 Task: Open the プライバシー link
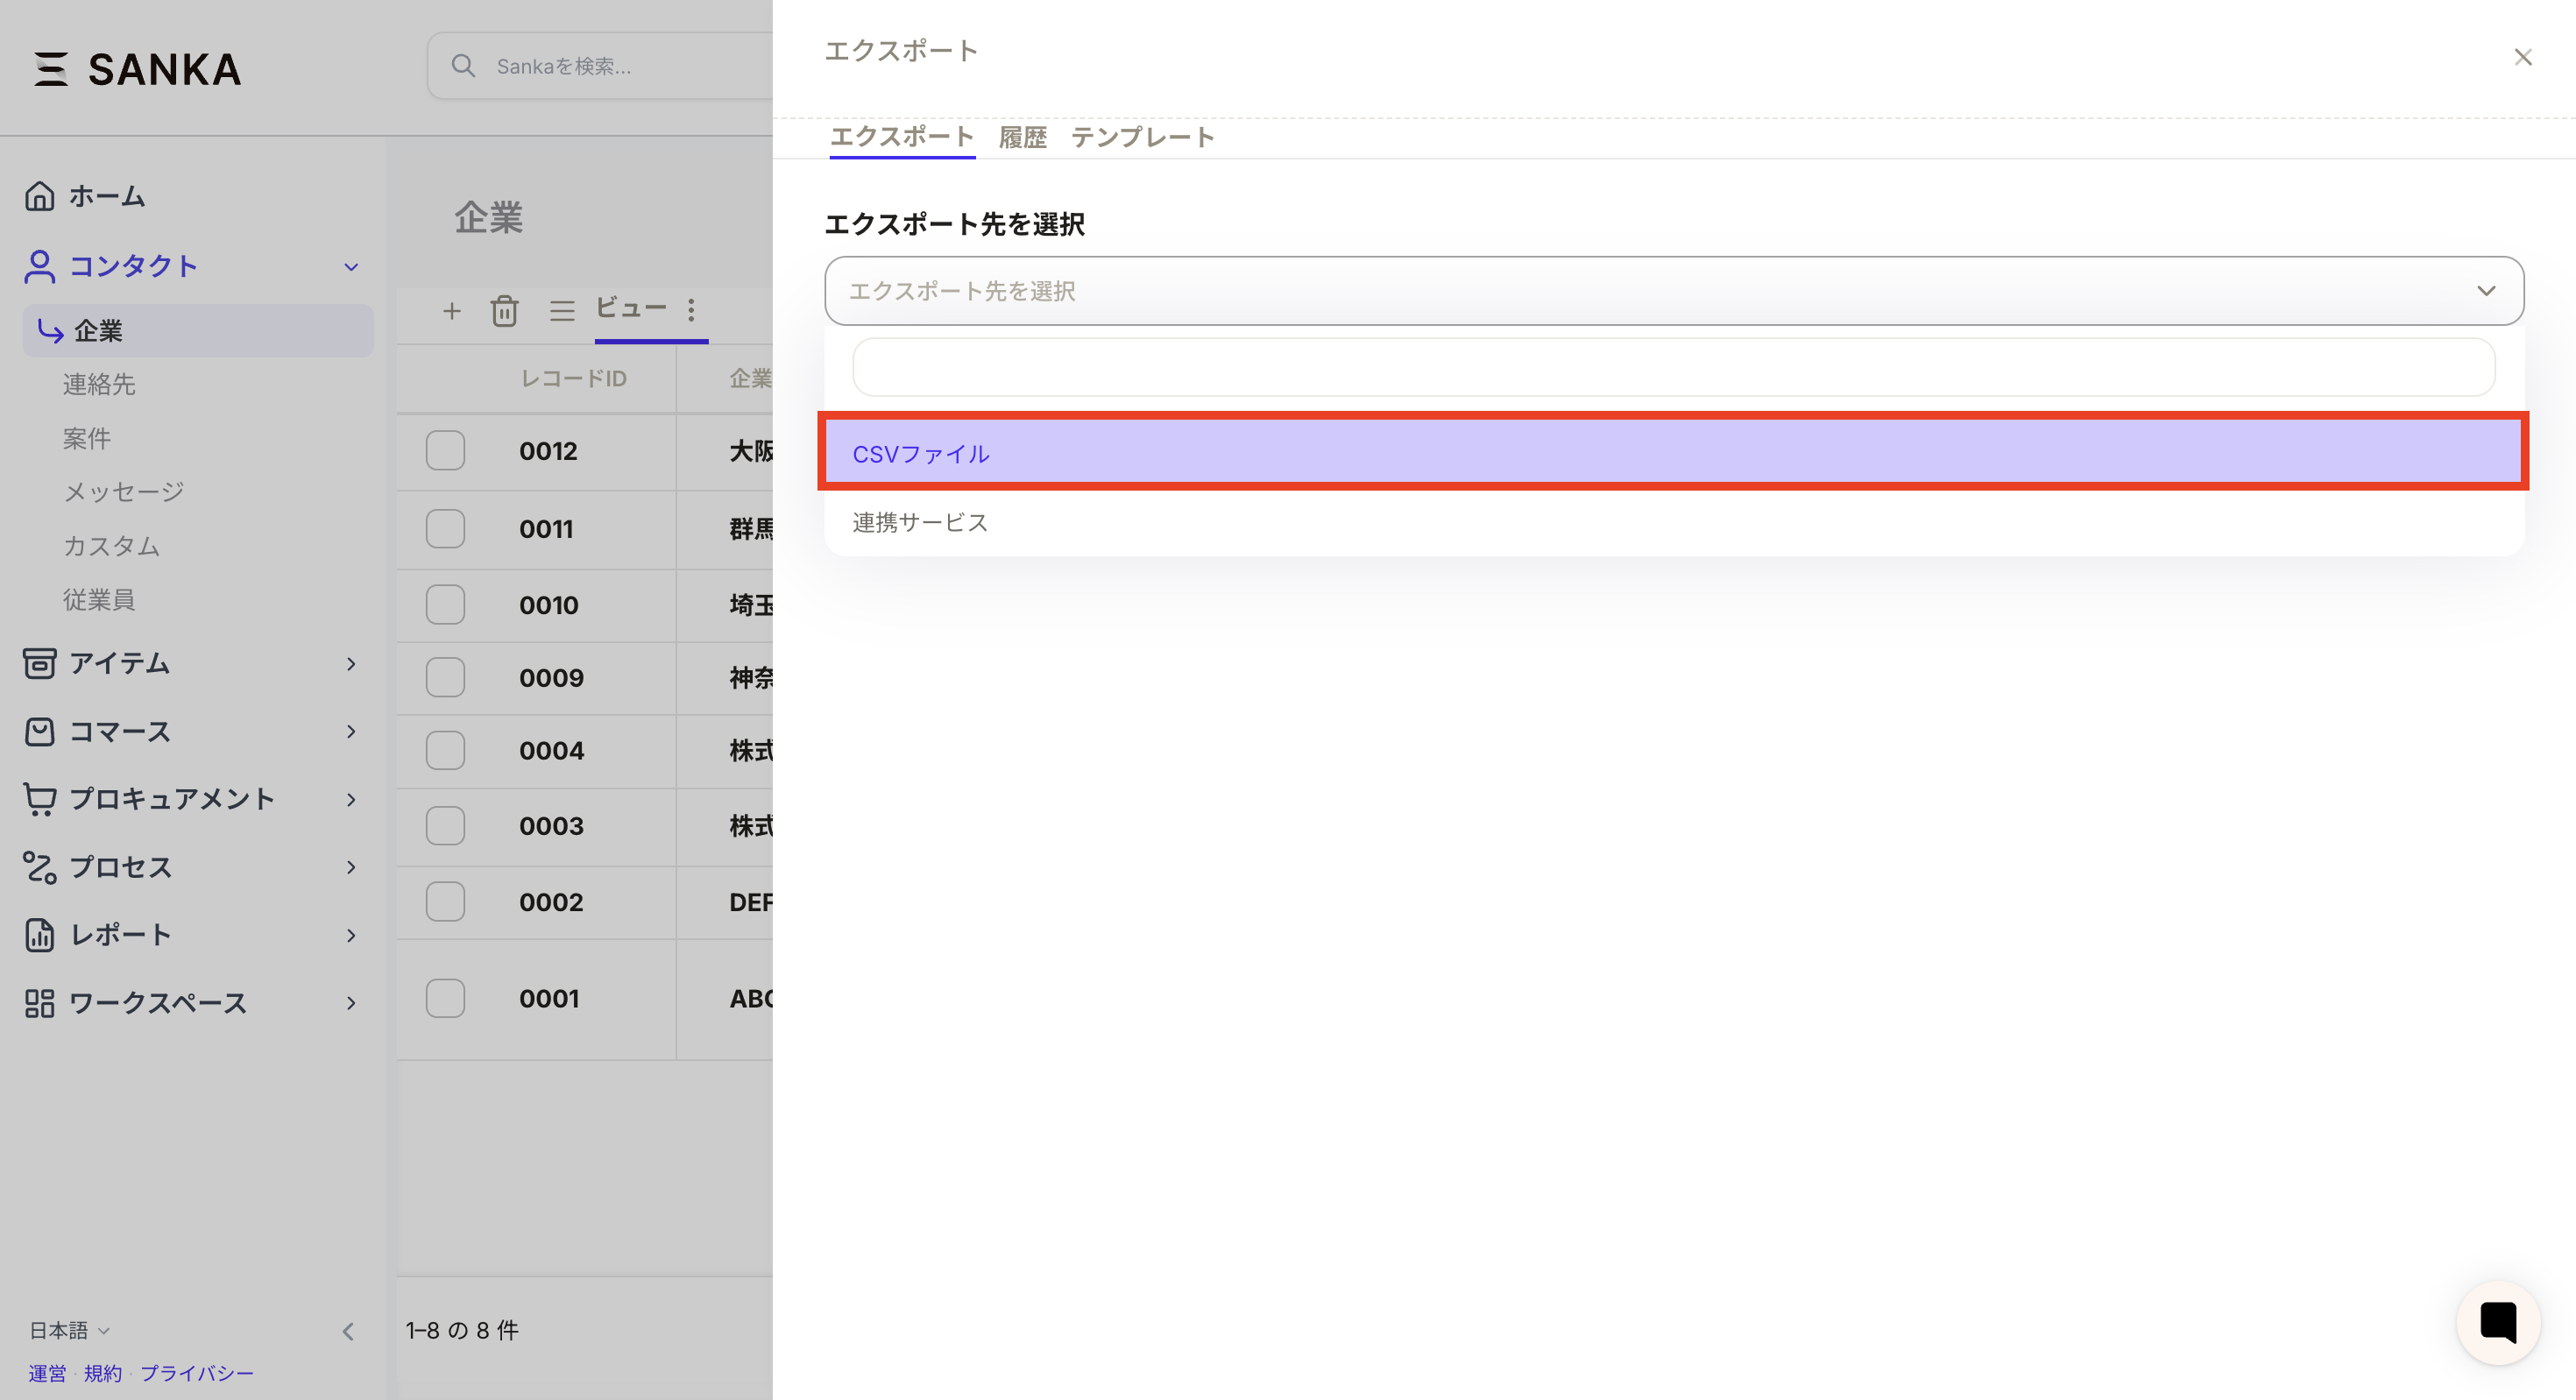[198, 1373]
